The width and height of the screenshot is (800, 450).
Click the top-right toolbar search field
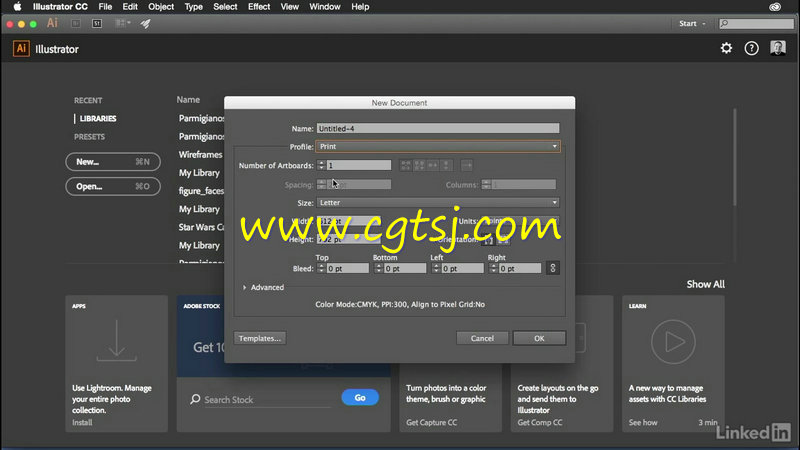click(756, 23)
